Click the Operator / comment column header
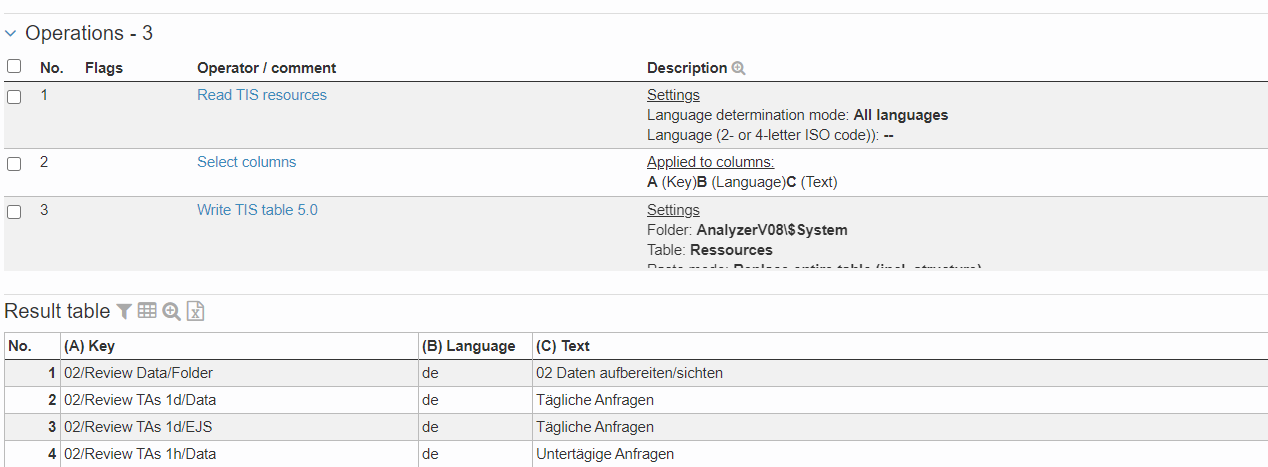This screenshot has height=467, width=1268. pos(266,68)
